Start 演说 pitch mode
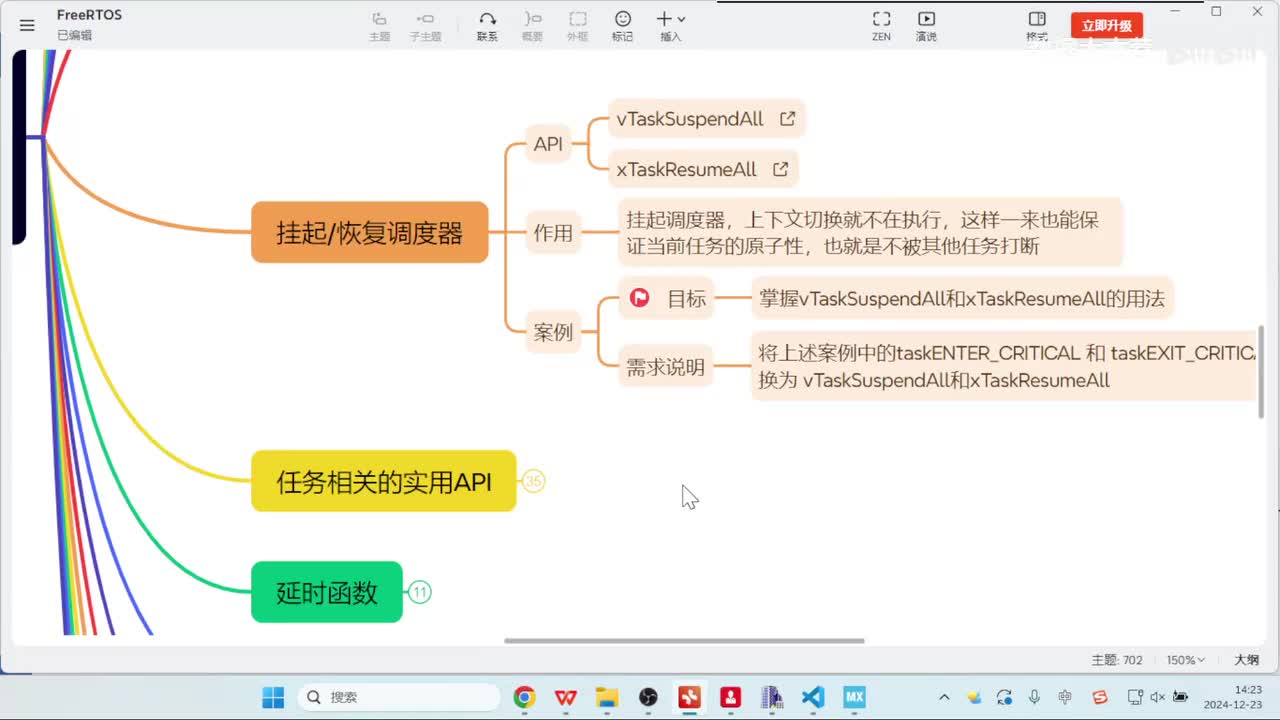 [926, 26]
